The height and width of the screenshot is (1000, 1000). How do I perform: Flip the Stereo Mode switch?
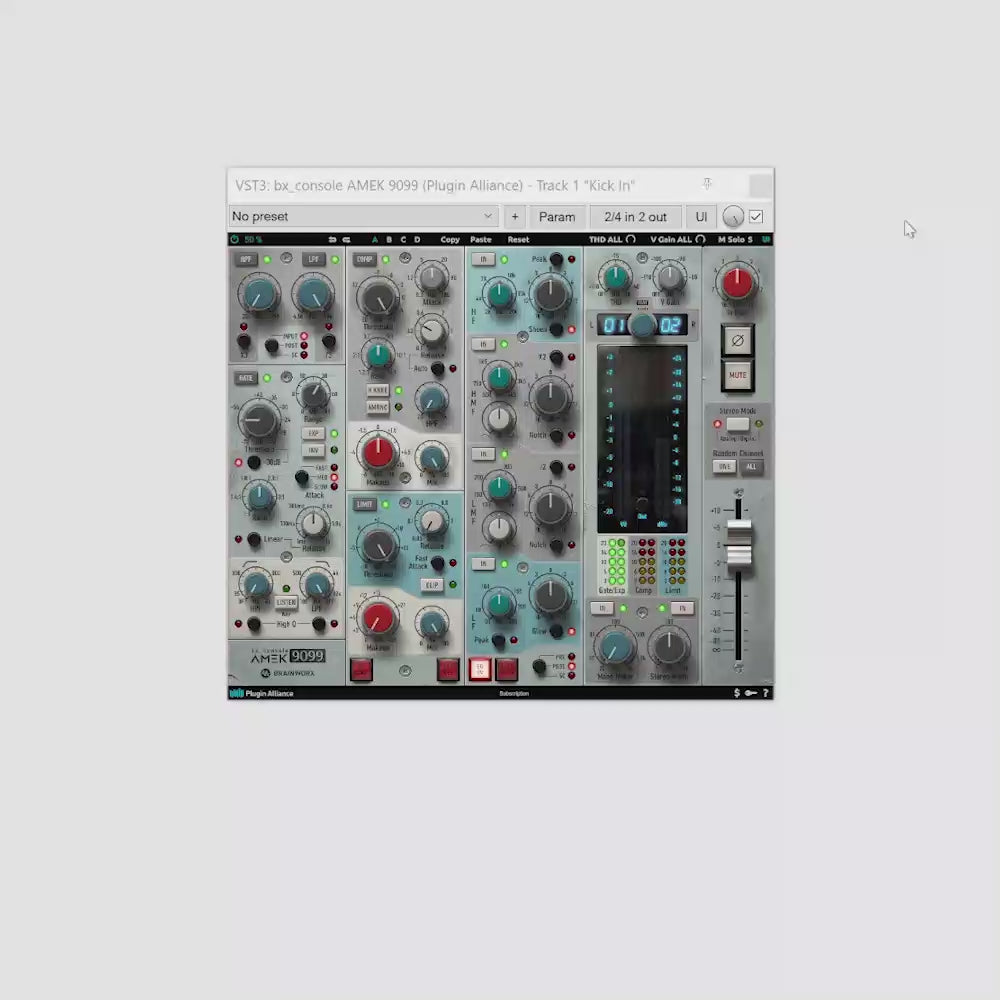[737, 424]
